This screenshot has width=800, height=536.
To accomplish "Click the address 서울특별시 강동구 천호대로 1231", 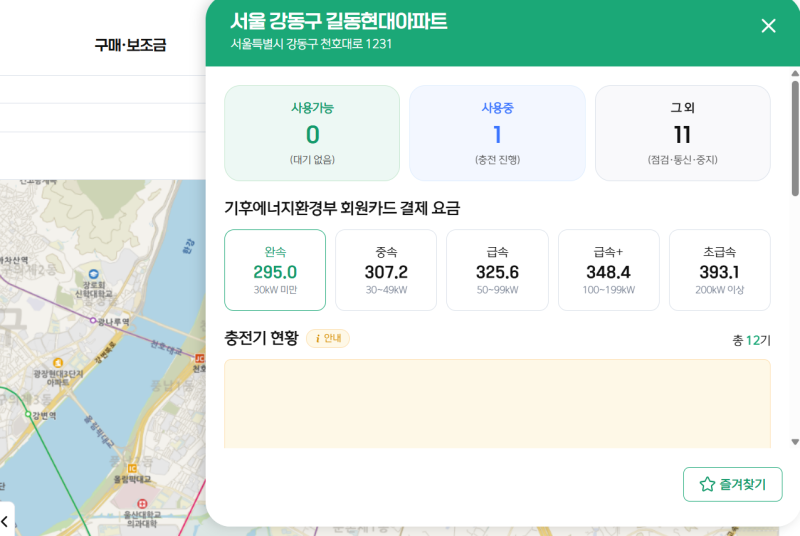I will [311, 44].
